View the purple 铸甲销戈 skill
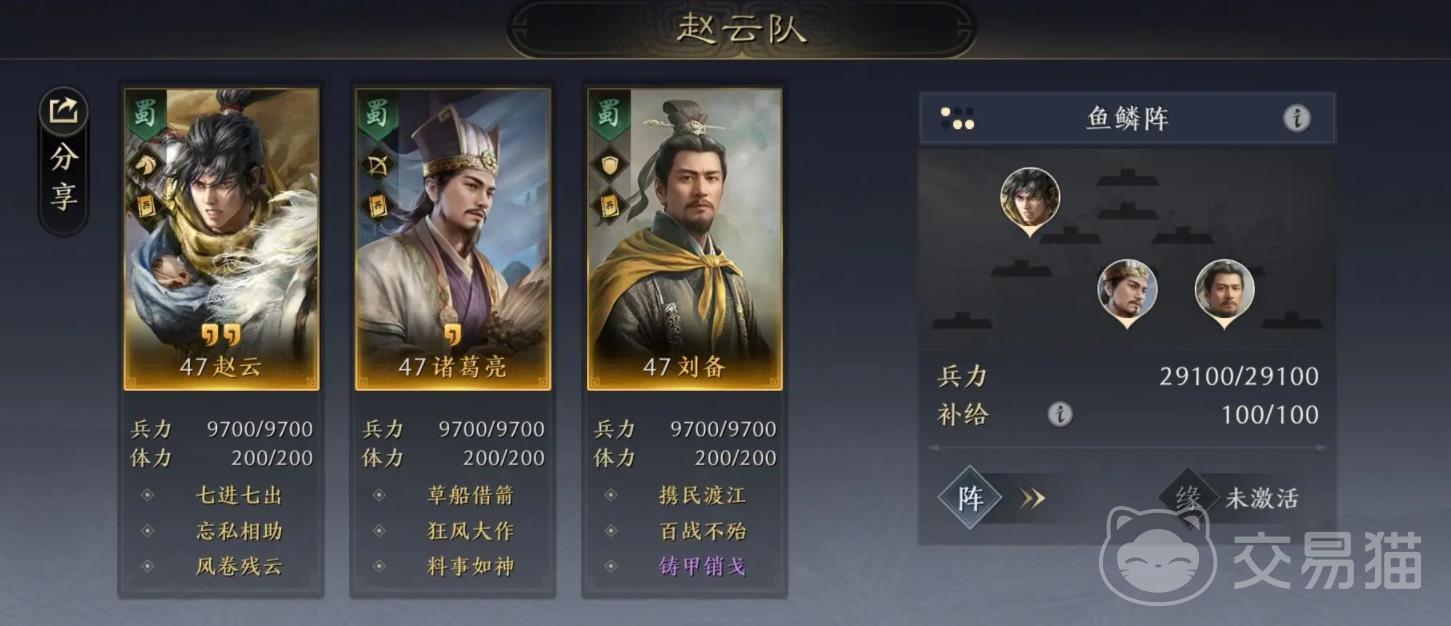The image size is (1451, 626). (x=703, y=566)
